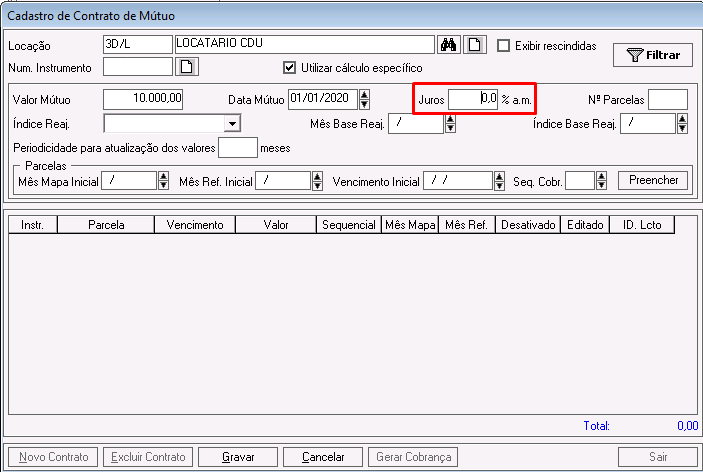703x472 pixels.
Task: Click the Índice Base Reaj. spinner
Action: pos(682,123)
